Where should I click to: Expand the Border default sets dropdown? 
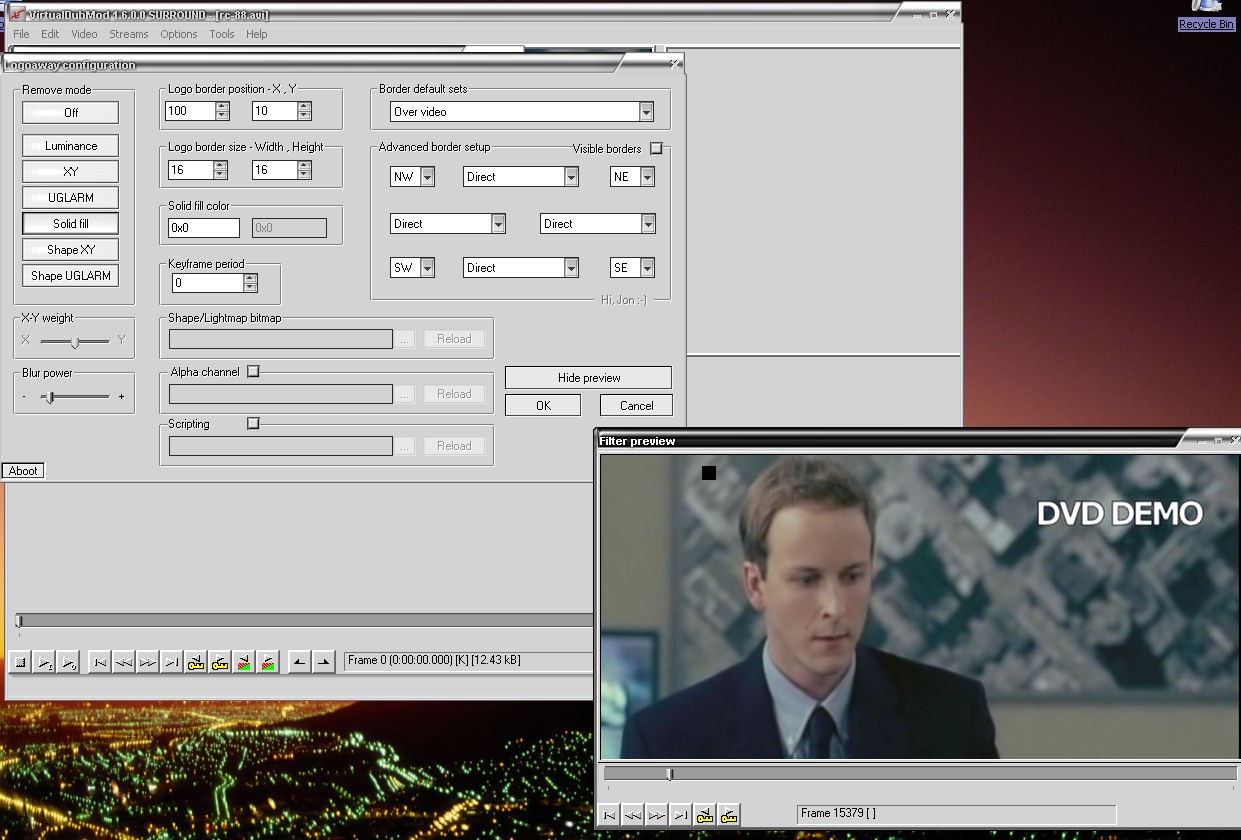tap(646, 112)
